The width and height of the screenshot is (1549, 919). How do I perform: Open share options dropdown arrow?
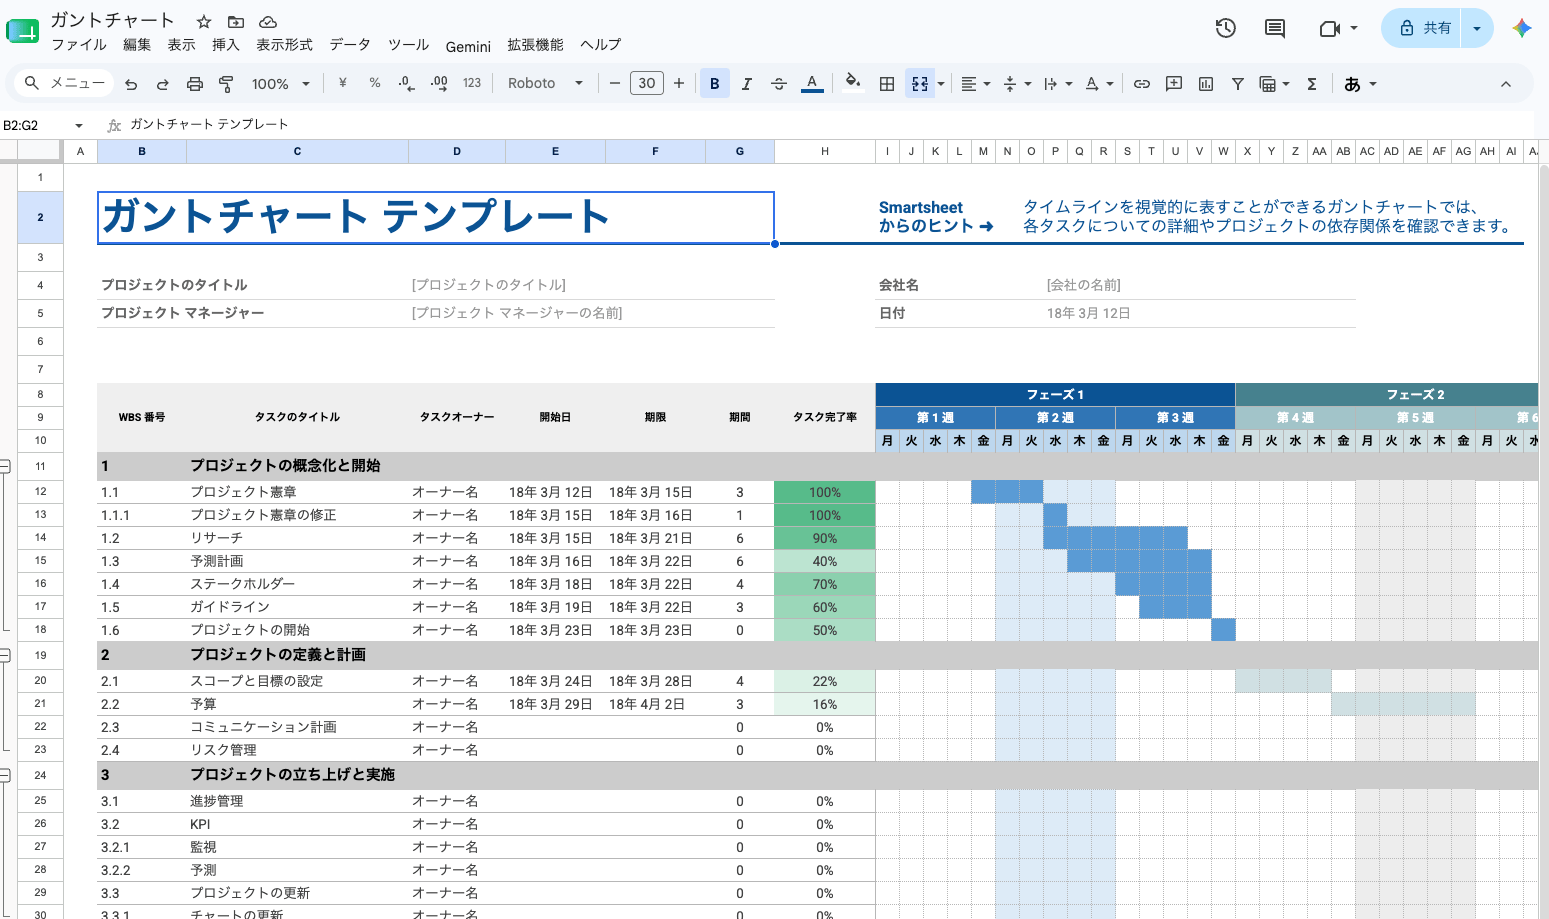(1477, 28)
